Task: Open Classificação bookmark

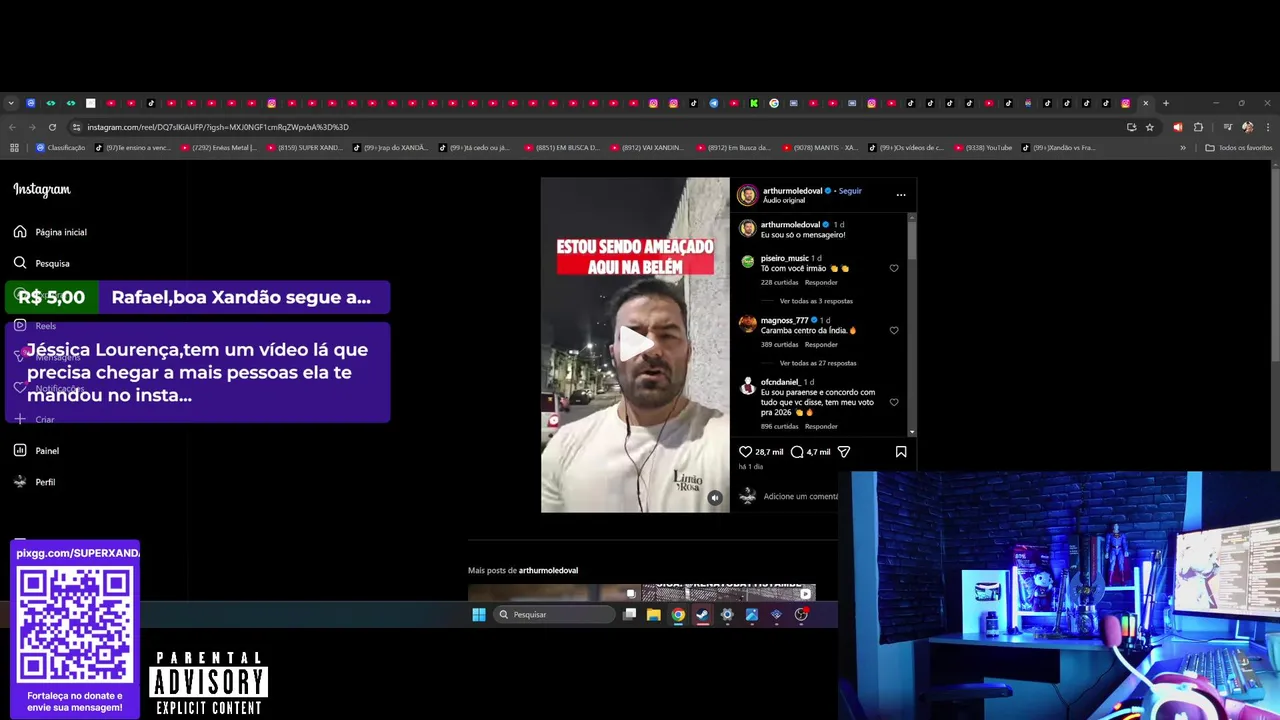Action: (61, 148)
